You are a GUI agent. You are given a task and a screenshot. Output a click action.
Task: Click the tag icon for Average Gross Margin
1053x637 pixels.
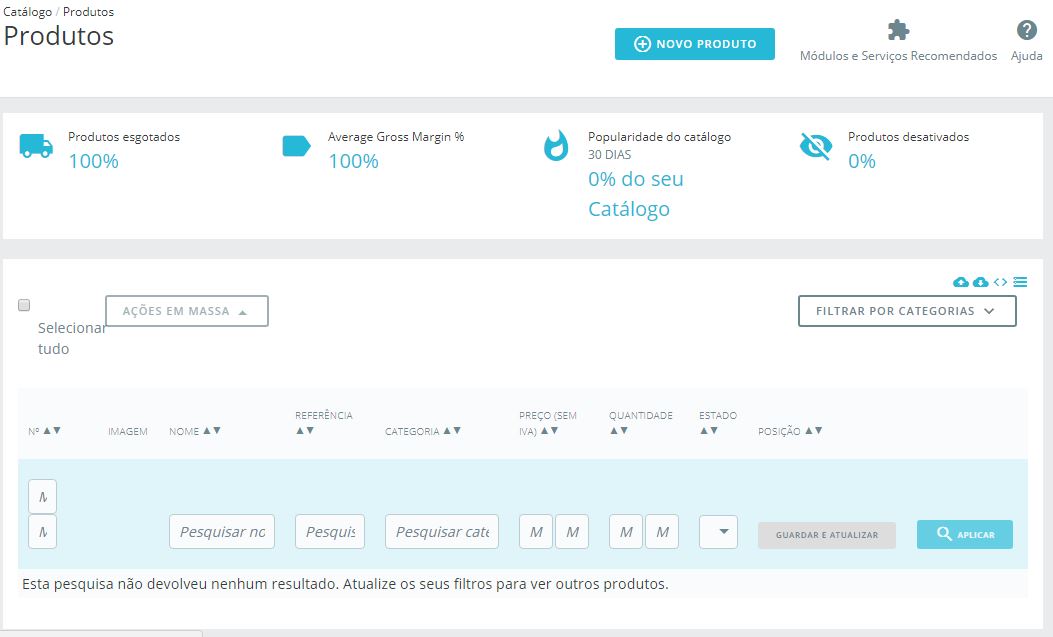(296, 146)
